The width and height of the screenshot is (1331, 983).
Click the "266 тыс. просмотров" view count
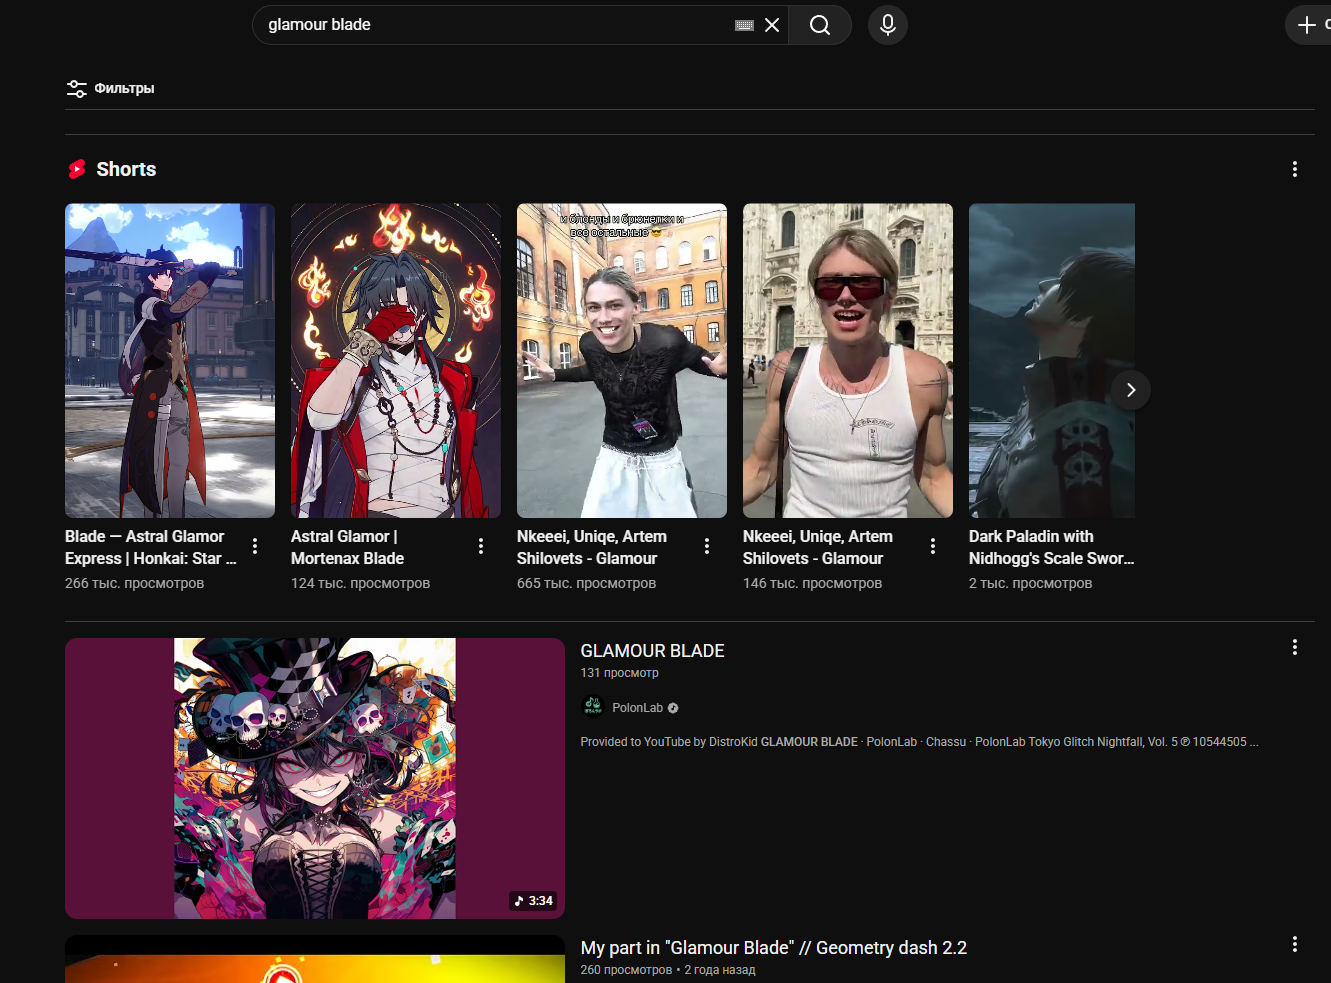pos(134,583)
